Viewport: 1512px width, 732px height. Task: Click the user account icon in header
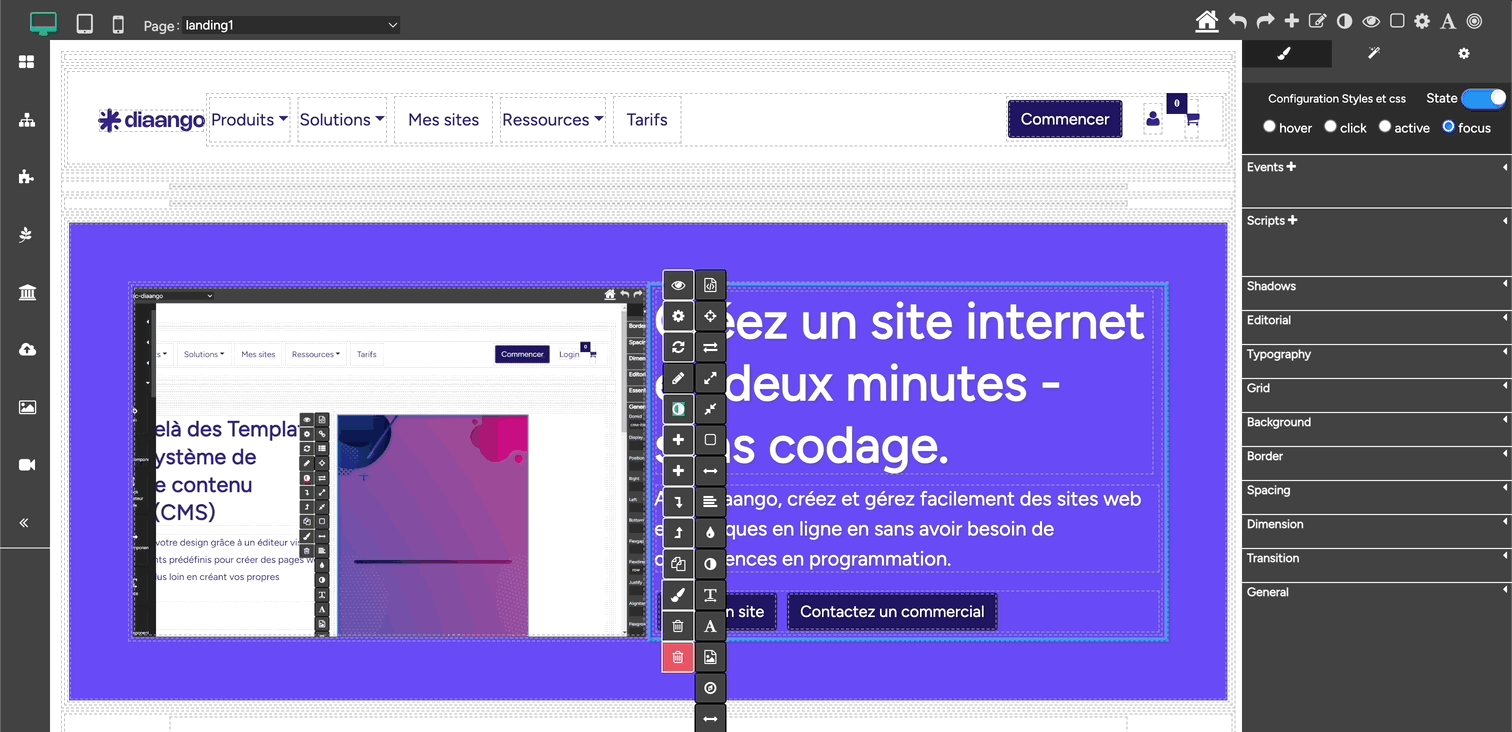click(1153, 120)
